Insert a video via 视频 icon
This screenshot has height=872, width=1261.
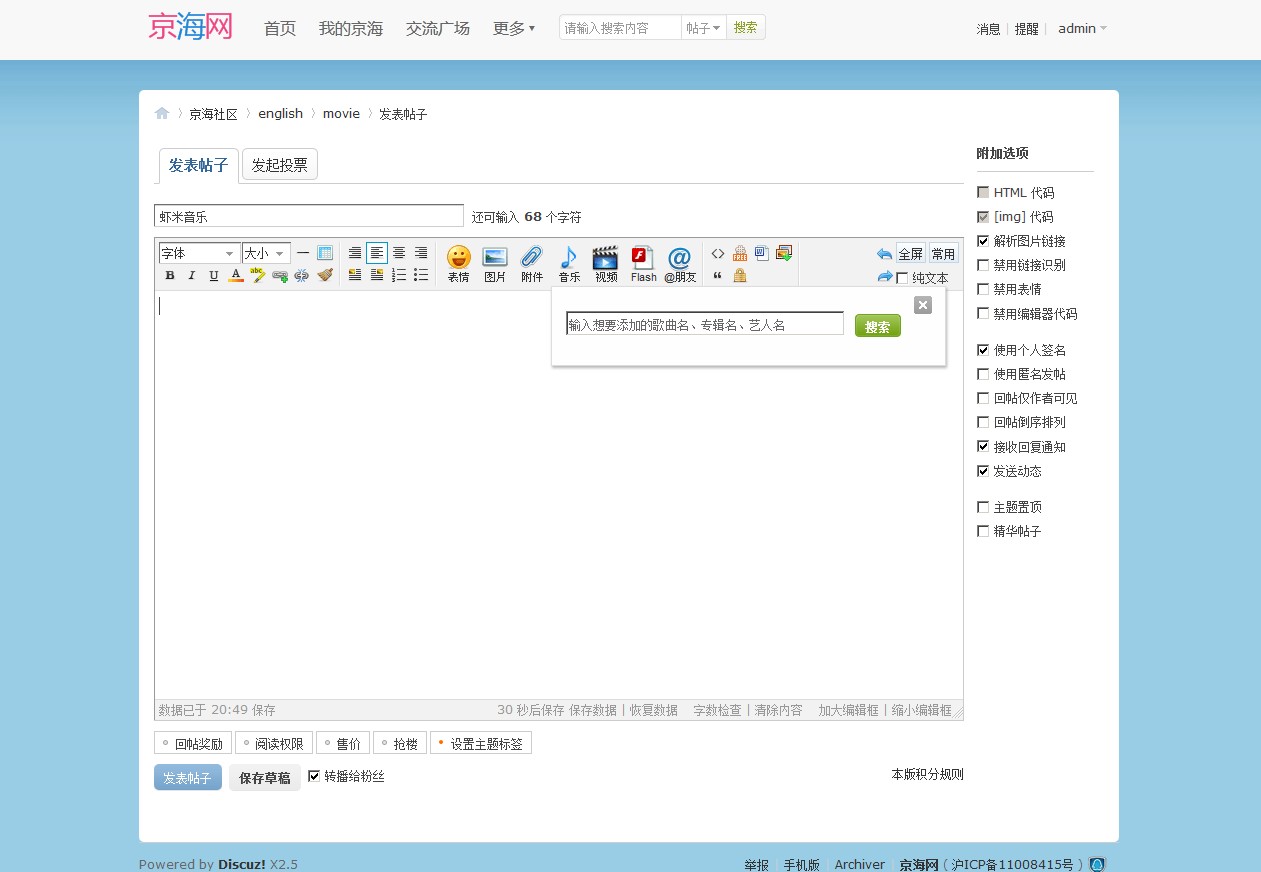pos(606,265)
